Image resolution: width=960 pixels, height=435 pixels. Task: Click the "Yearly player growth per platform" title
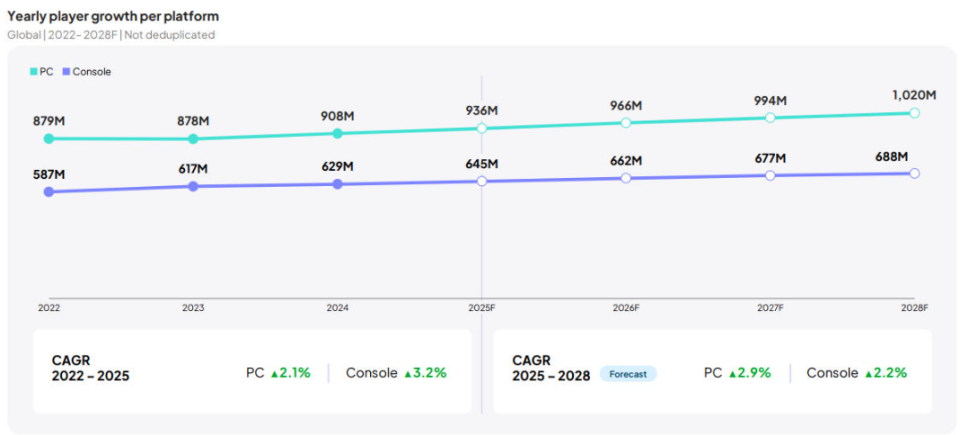113,16
